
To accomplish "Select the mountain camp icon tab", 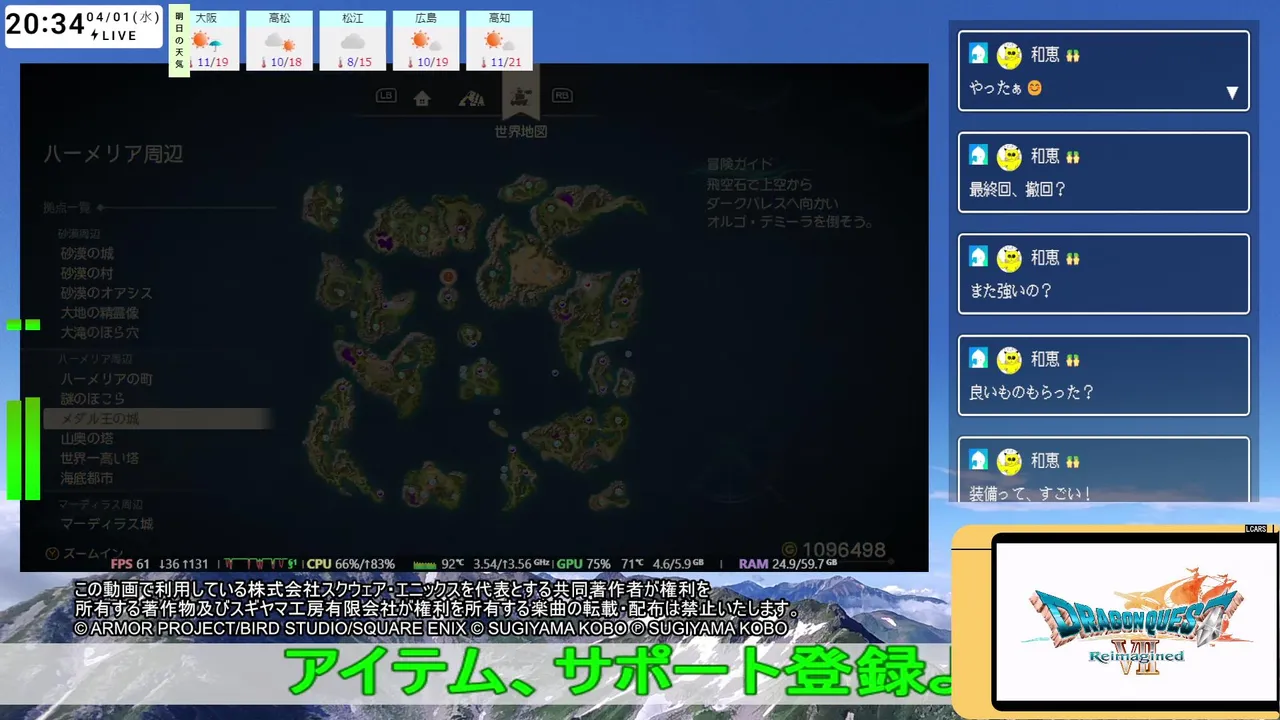I will pyautogui.click(x=471, y=98).
